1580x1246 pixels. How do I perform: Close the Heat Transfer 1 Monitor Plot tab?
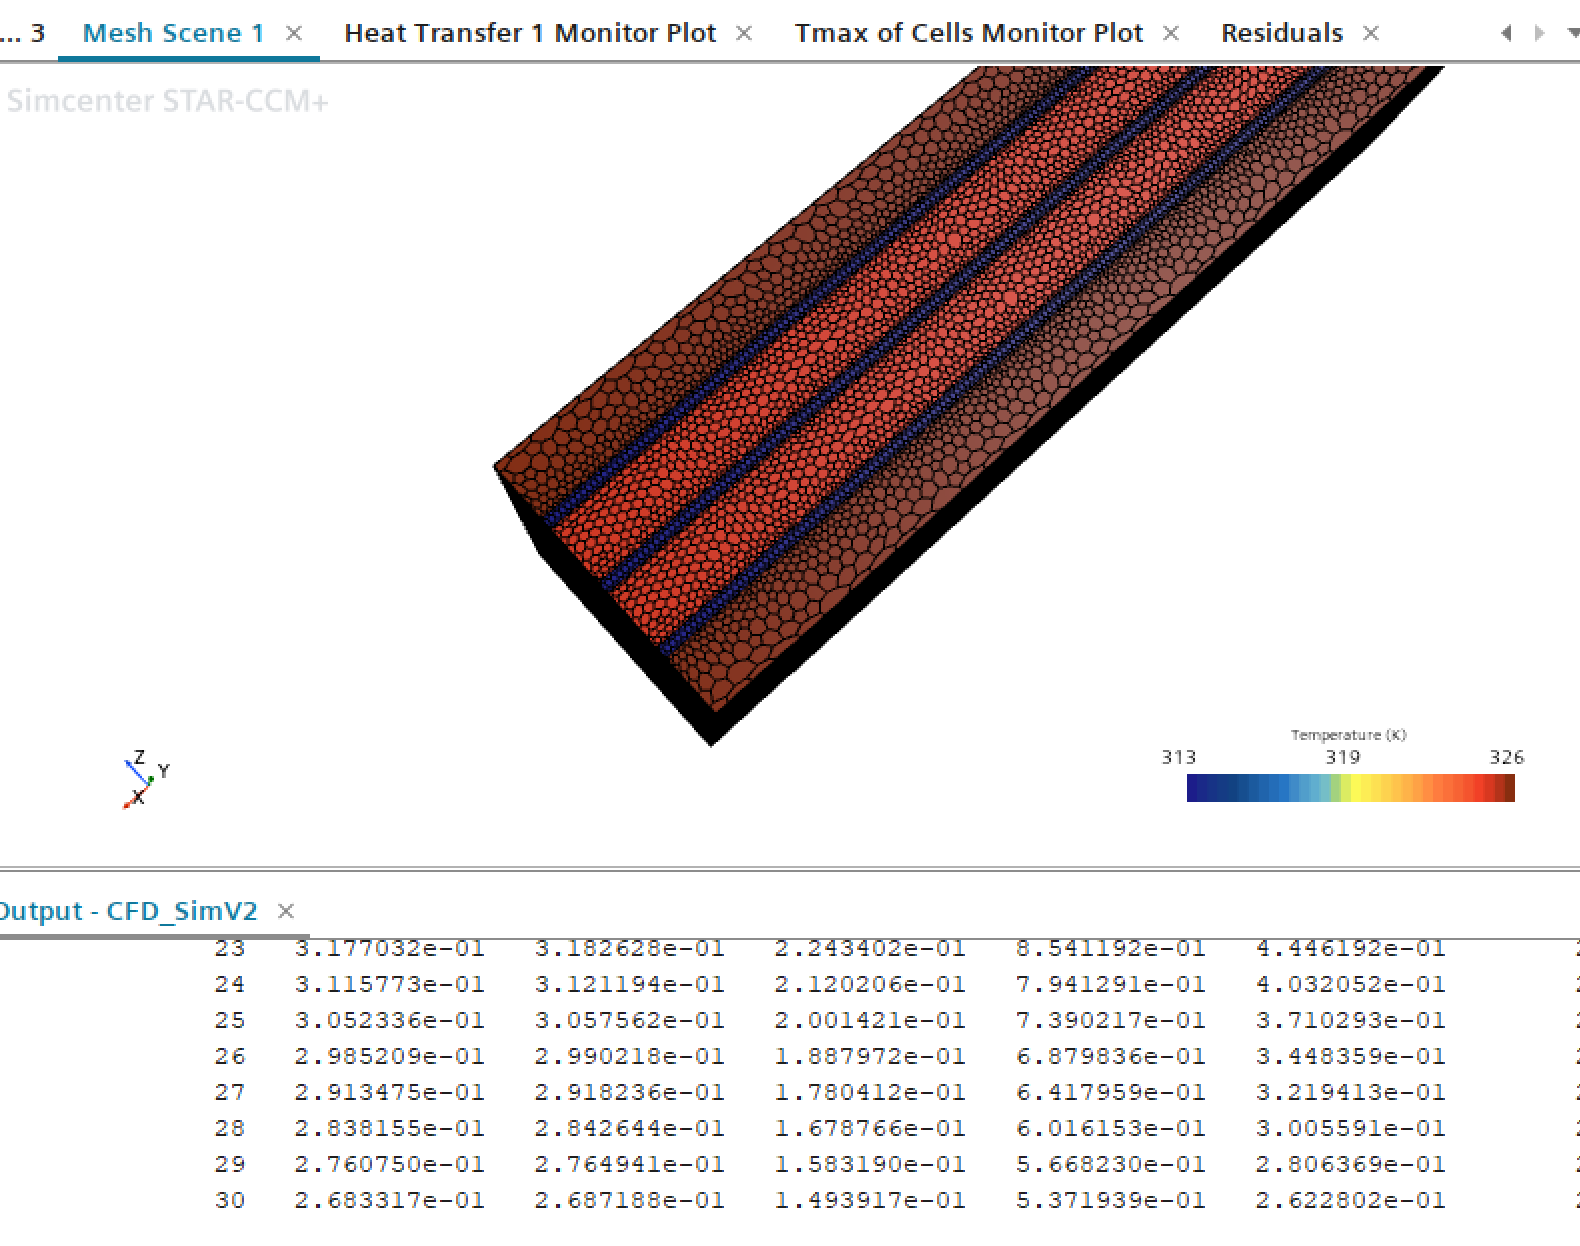click(x=744, y=33)
